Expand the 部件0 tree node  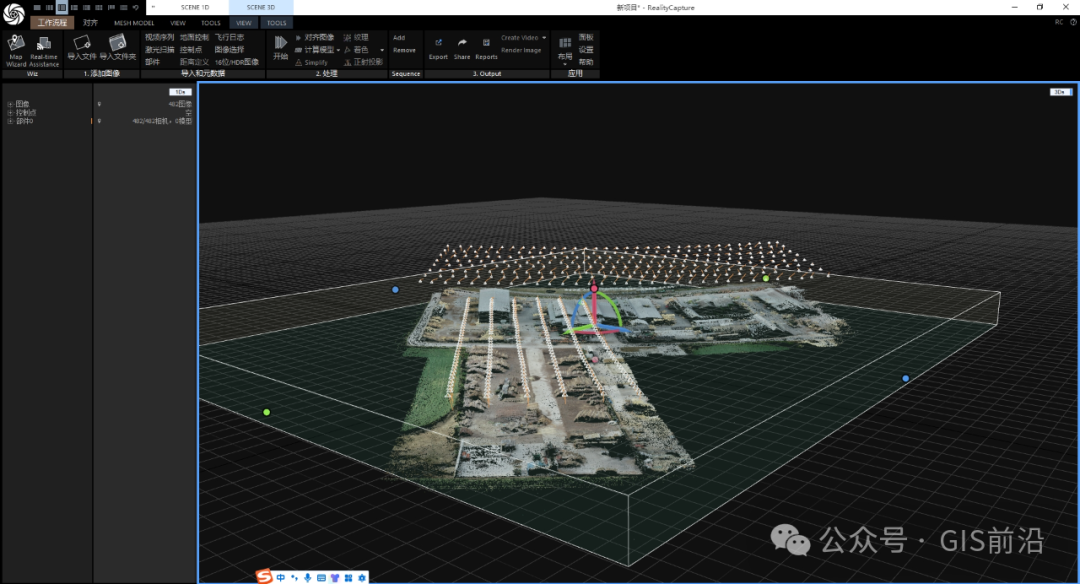click(10, 121)
